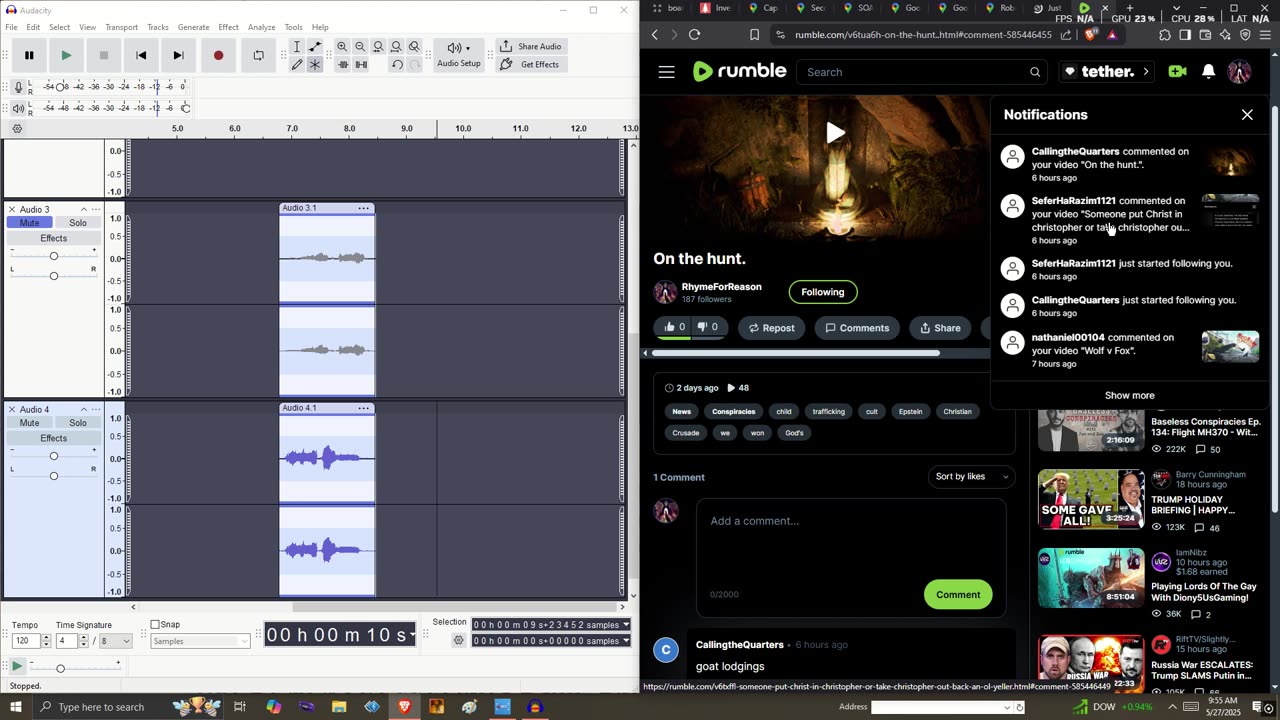Enable the Loop playback button
This screenshot has height=720, width=1280.
point(258,56)
